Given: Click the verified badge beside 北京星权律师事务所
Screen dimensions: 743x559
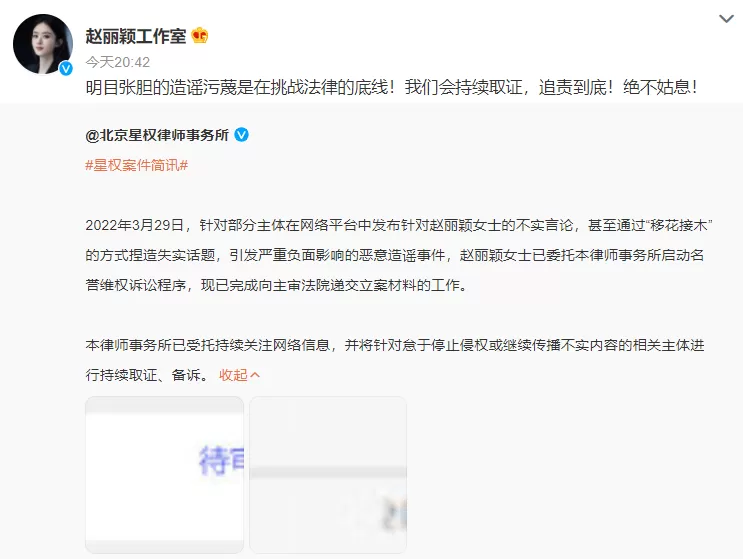Looking at the screenshot, I should (x=242, y=135).
